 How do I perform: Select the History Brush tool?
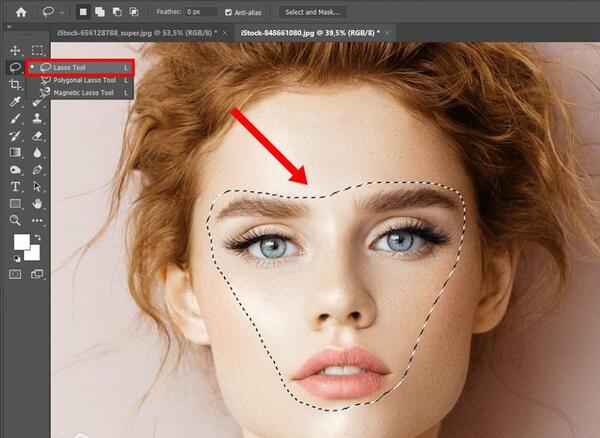click(15, 136)
